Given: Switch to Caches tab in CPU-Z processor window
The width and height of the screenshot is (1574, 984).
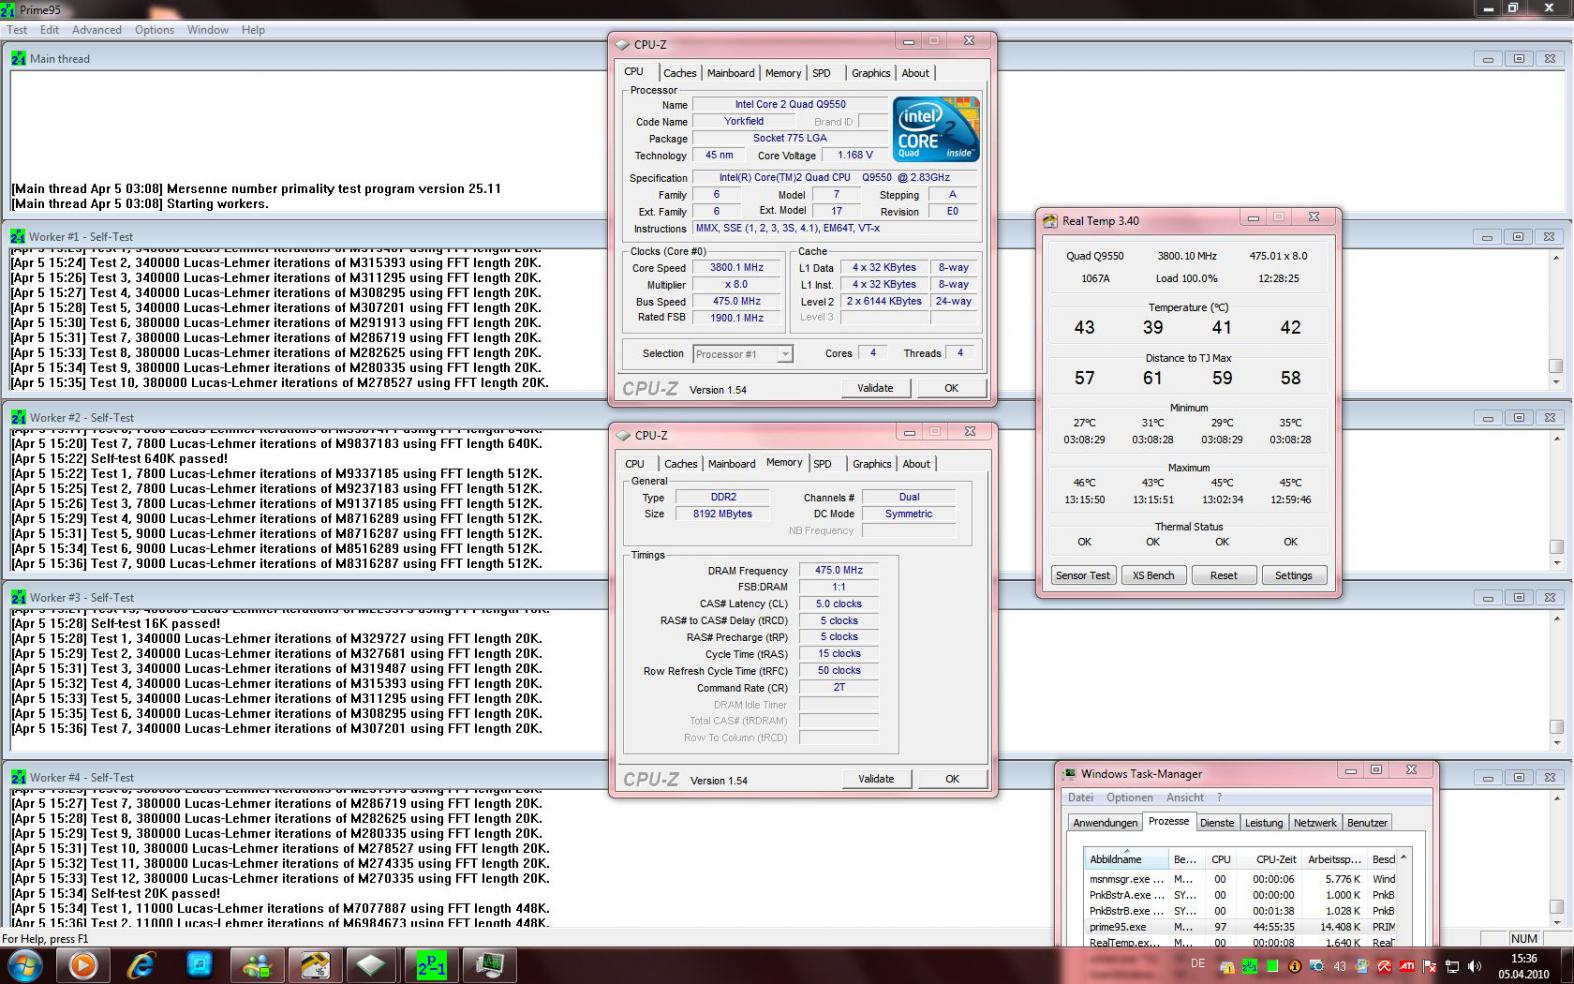Looking at the screenshot, I should 680,73.
